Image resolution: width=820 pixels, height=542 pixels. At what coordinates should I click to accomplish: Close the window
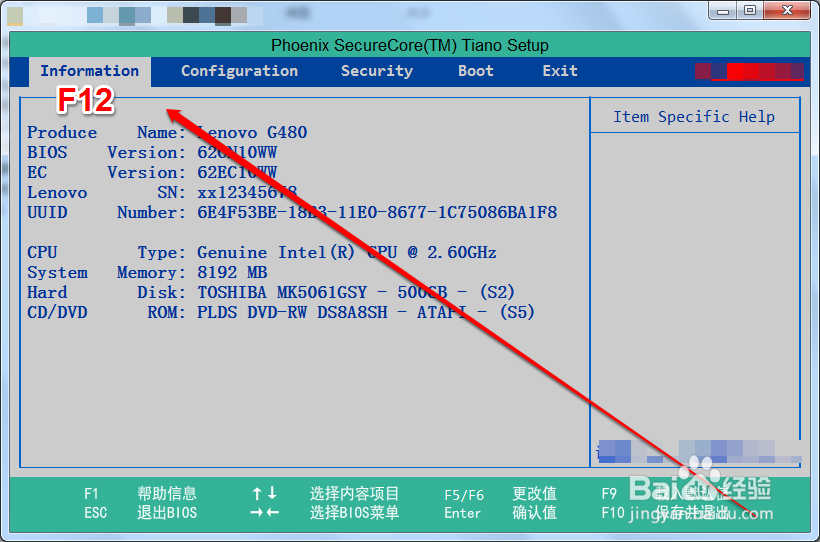tap(787, 10)
